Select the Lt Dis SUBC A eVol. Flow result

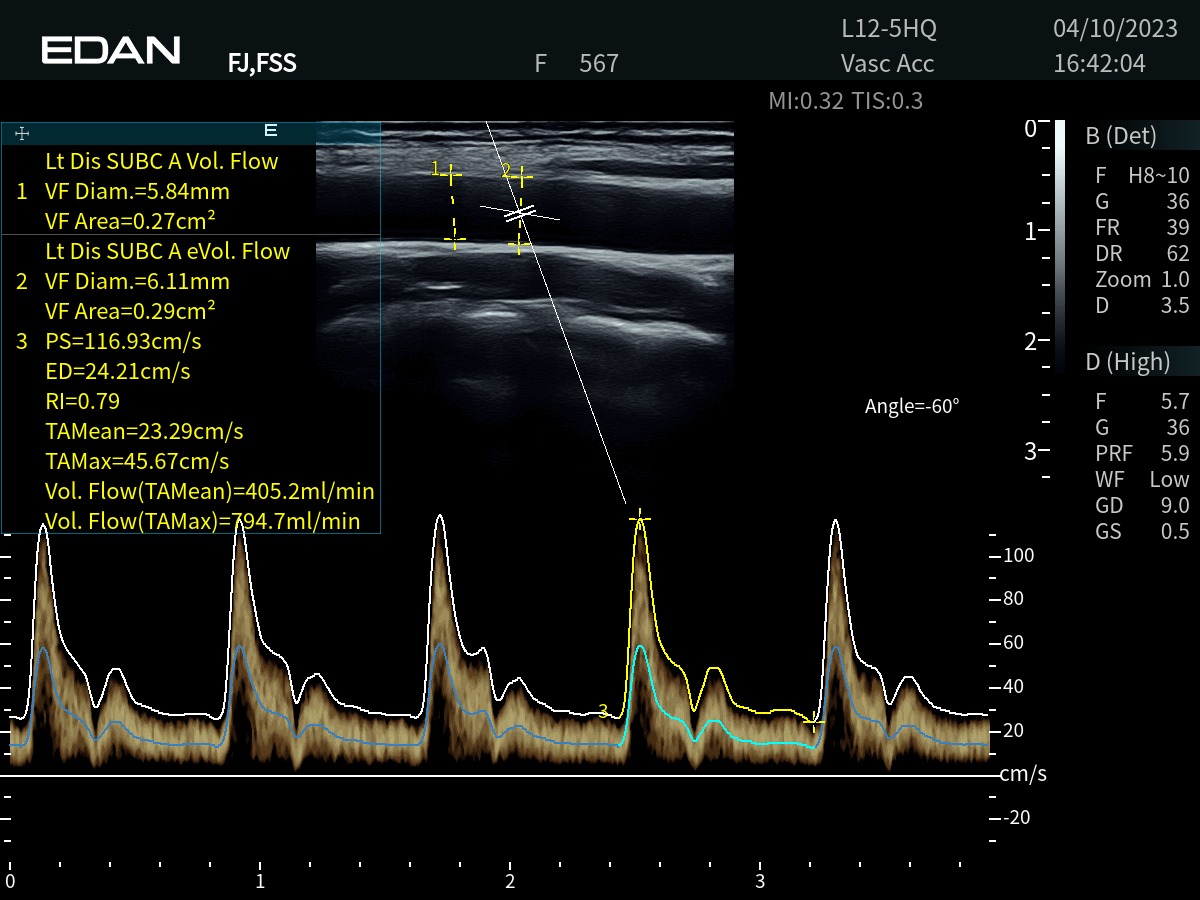tap(167, 251)
